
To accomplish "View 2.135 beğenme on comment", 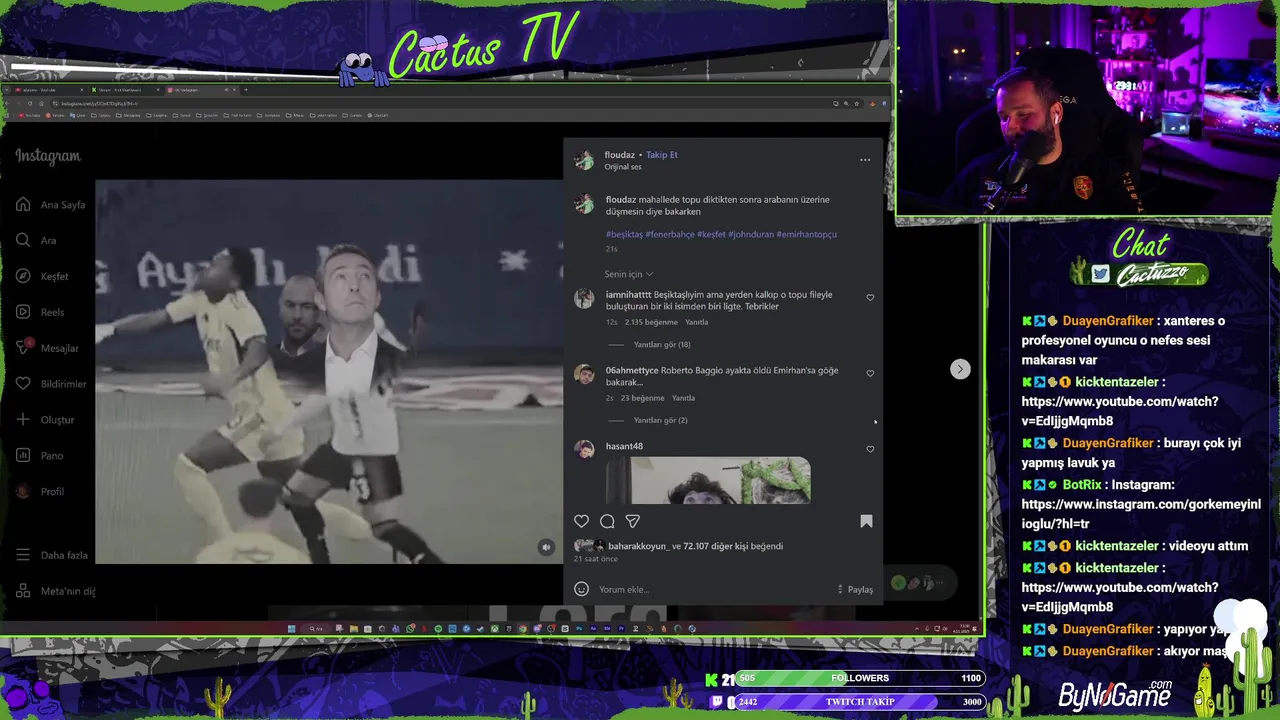I will pyautogui.click(x=651, y=322).
